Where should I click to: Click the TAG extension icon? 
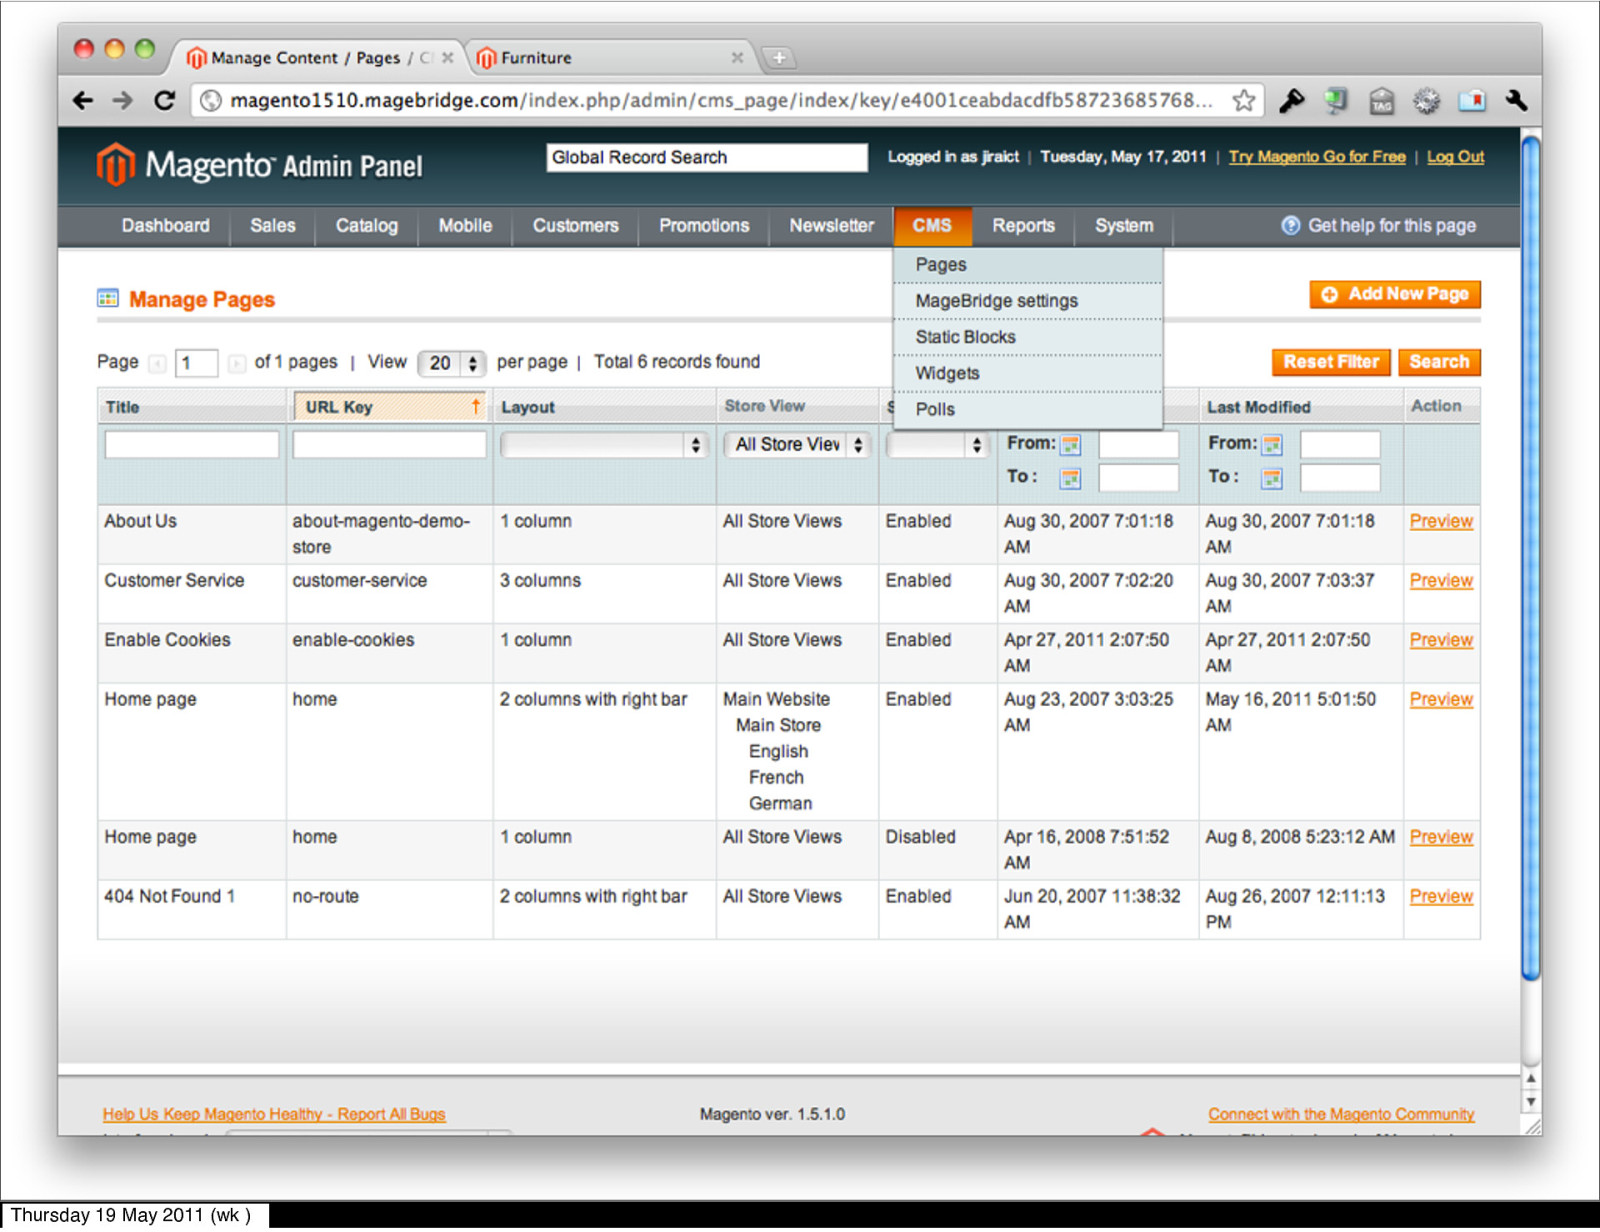[1382, 101]
